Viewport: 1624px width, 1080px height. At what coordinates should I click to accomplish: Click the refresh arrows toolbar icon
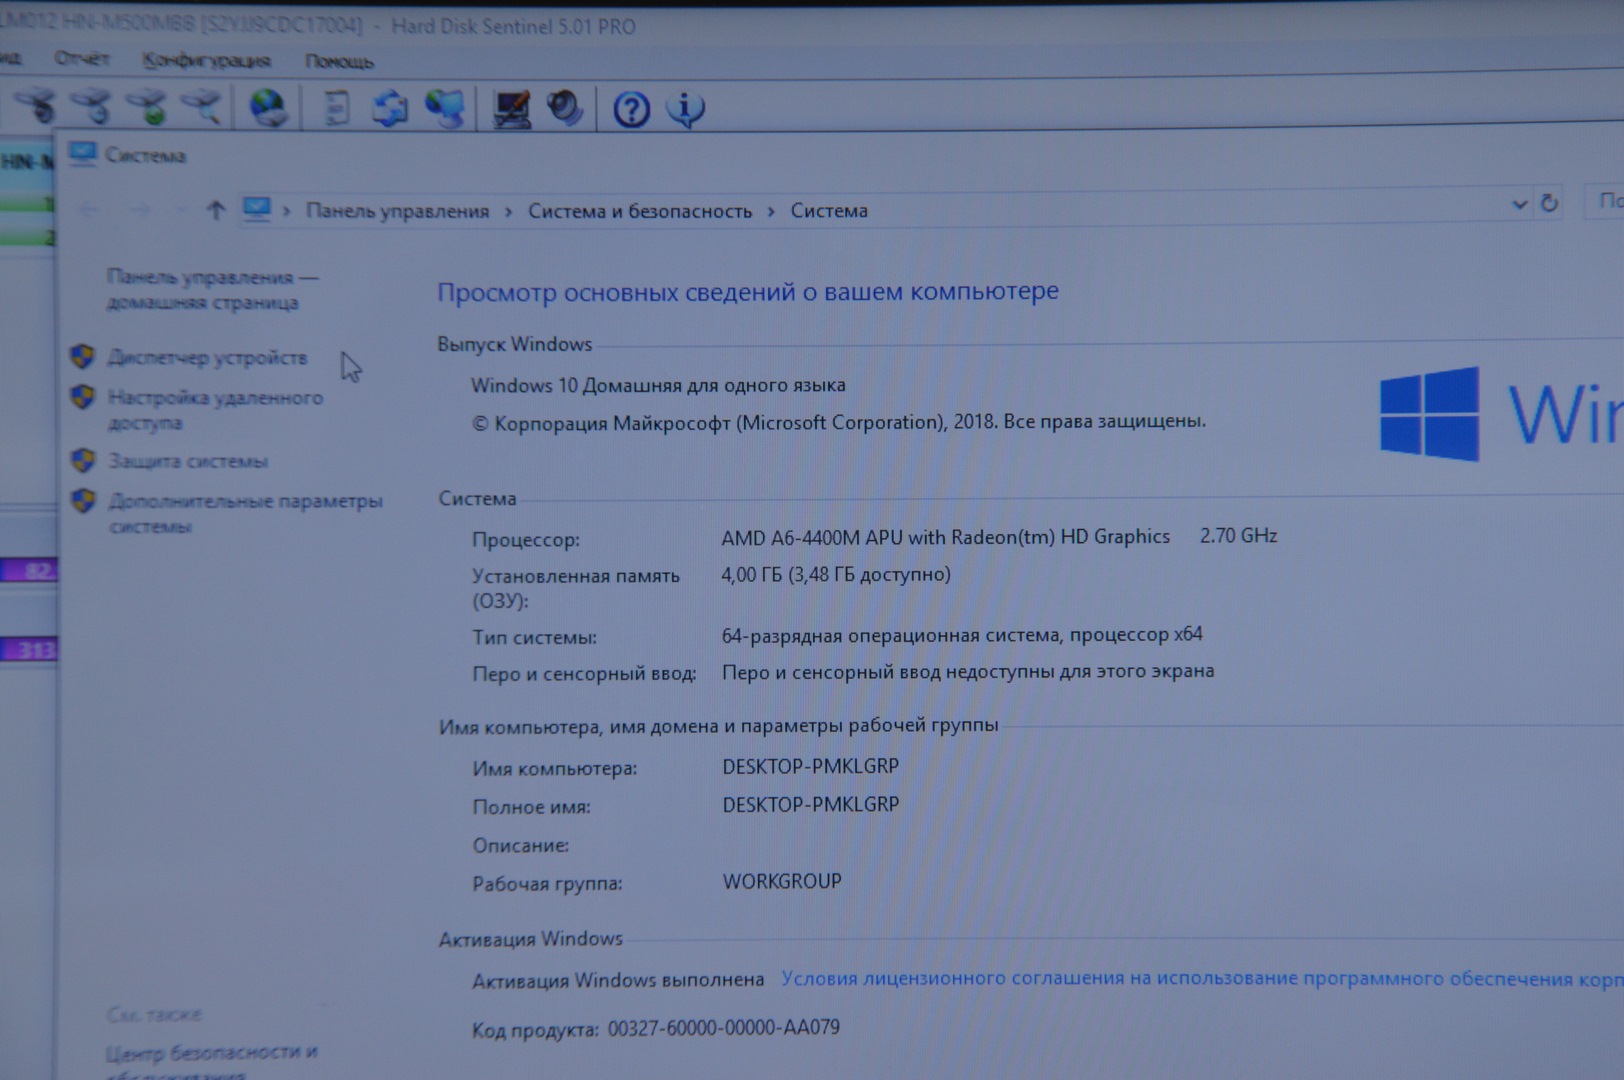[390, 108]
